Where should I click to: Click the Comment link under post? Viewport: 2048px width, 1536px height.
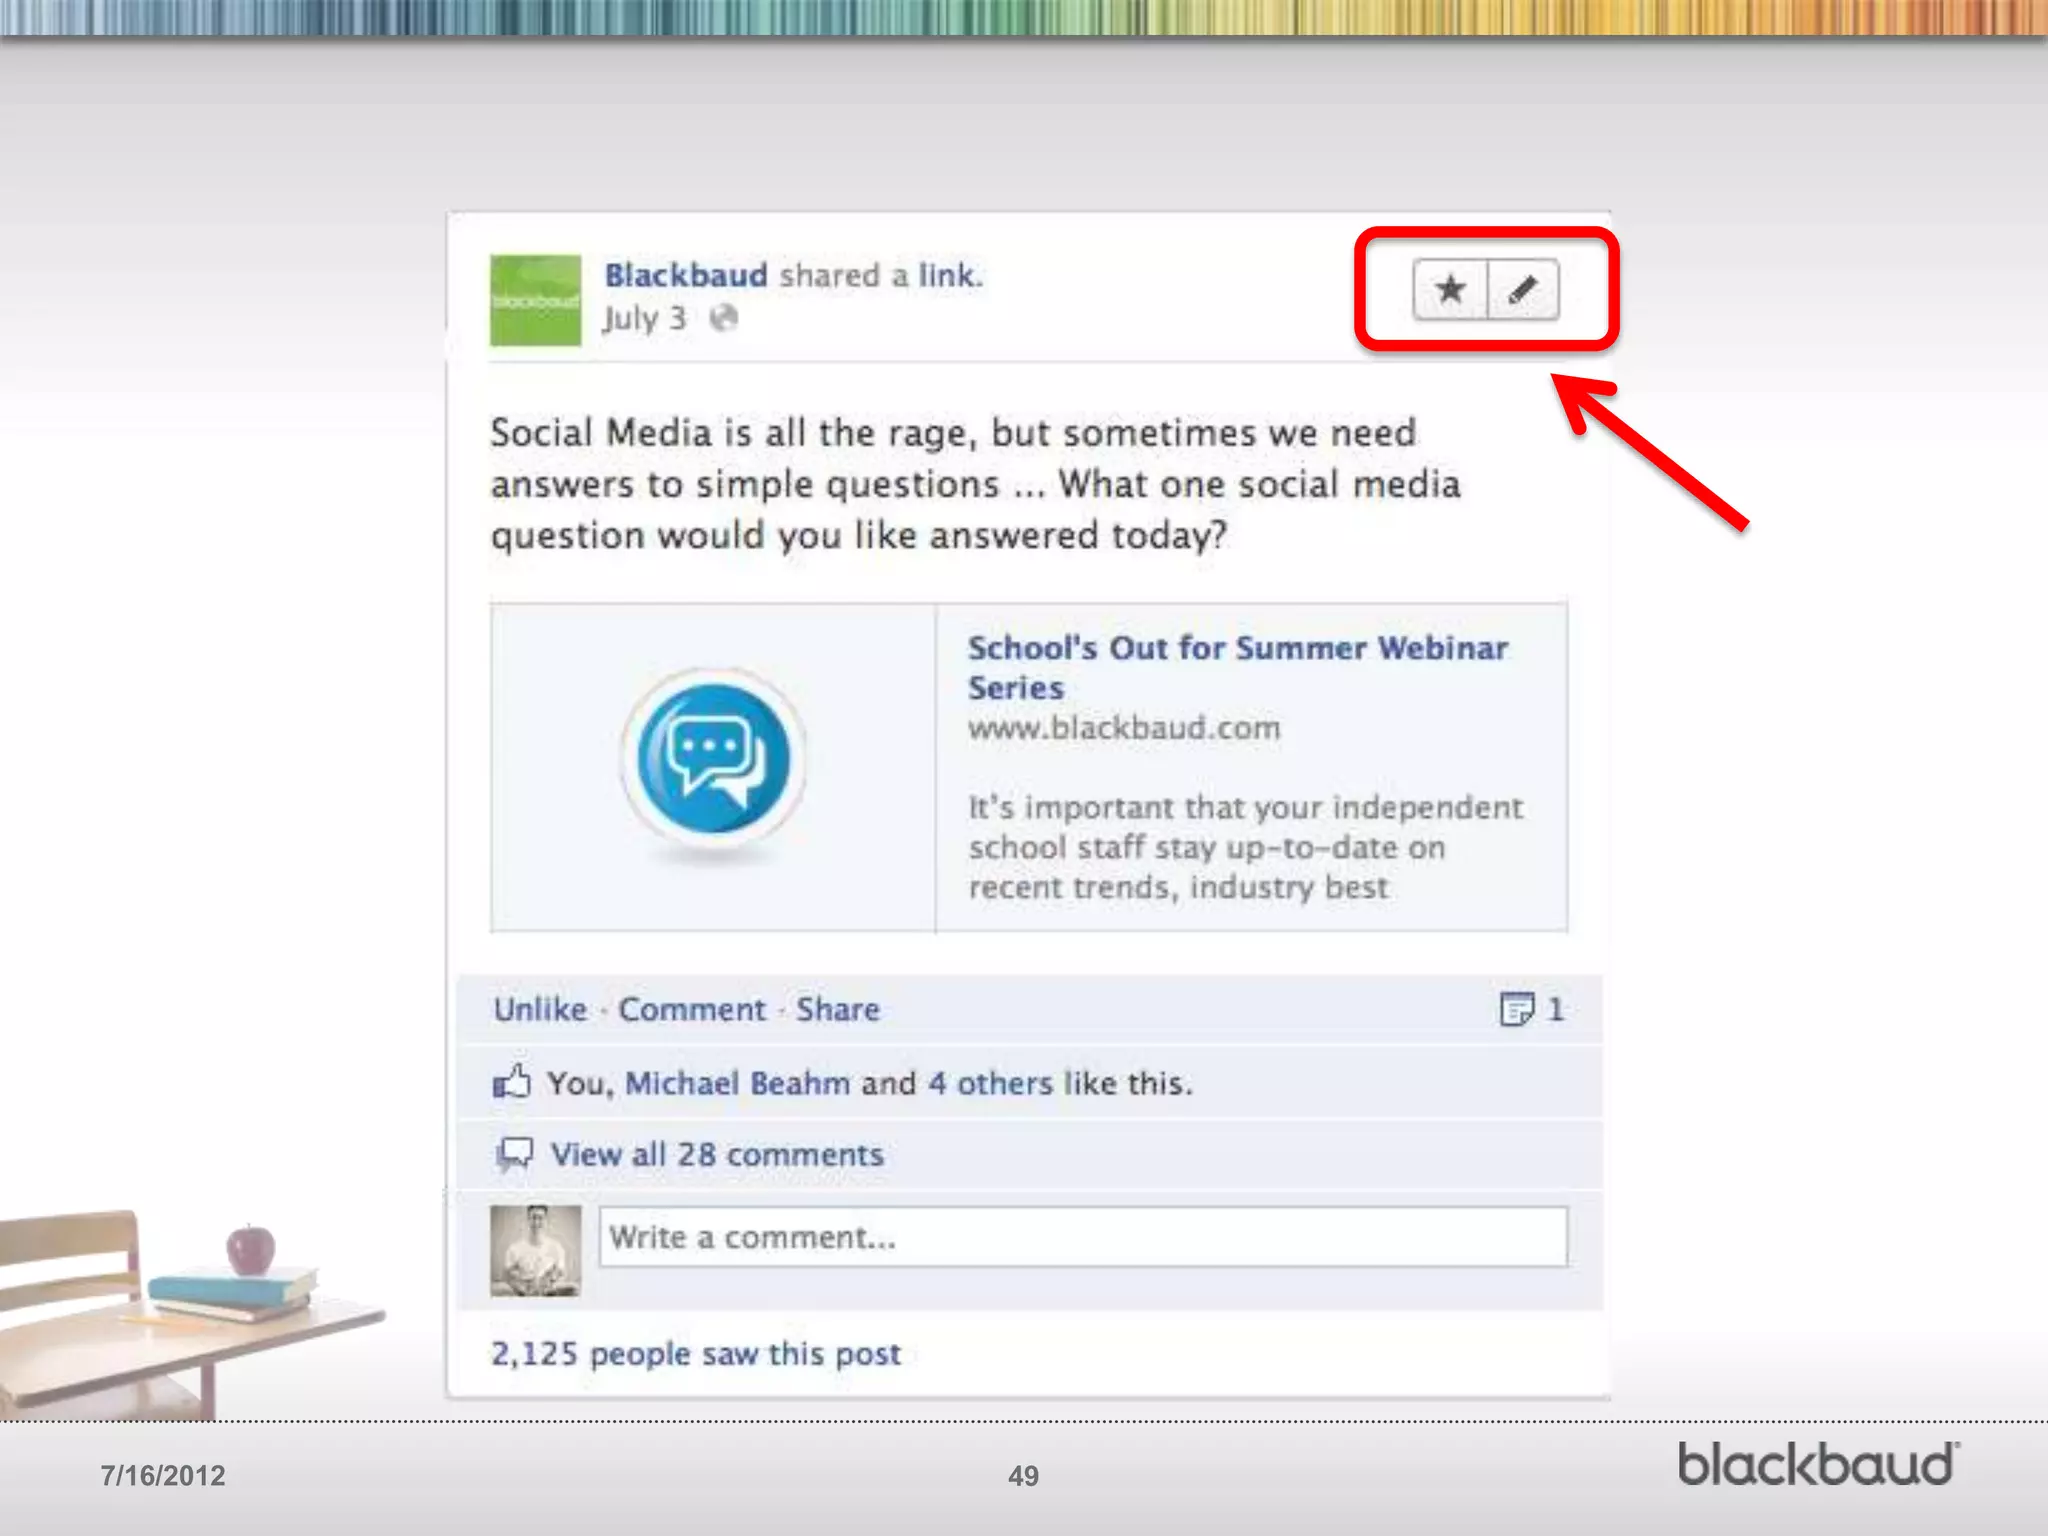pos(692,1009)
